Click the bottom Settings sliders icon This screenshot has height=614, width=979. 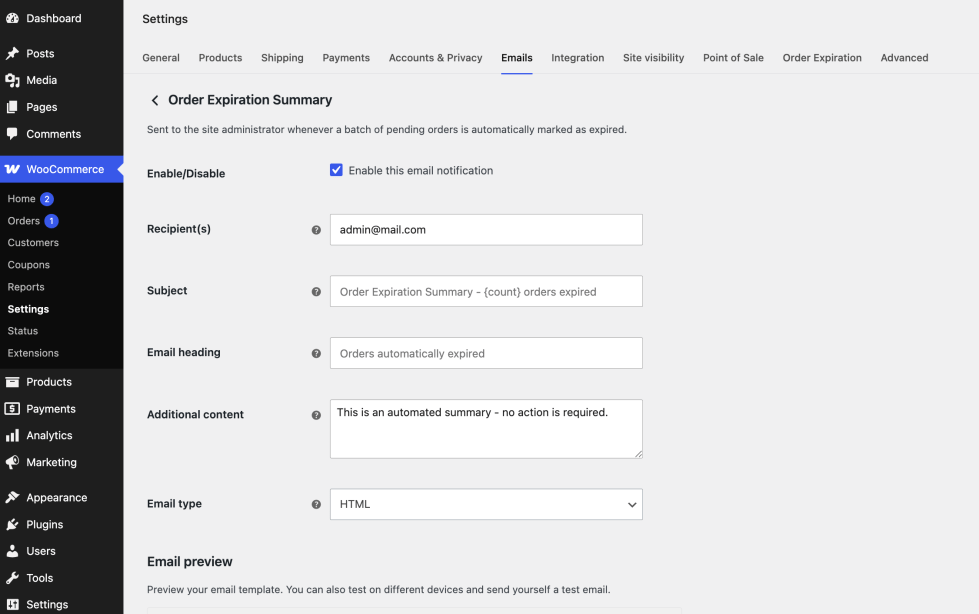point(12,604)
